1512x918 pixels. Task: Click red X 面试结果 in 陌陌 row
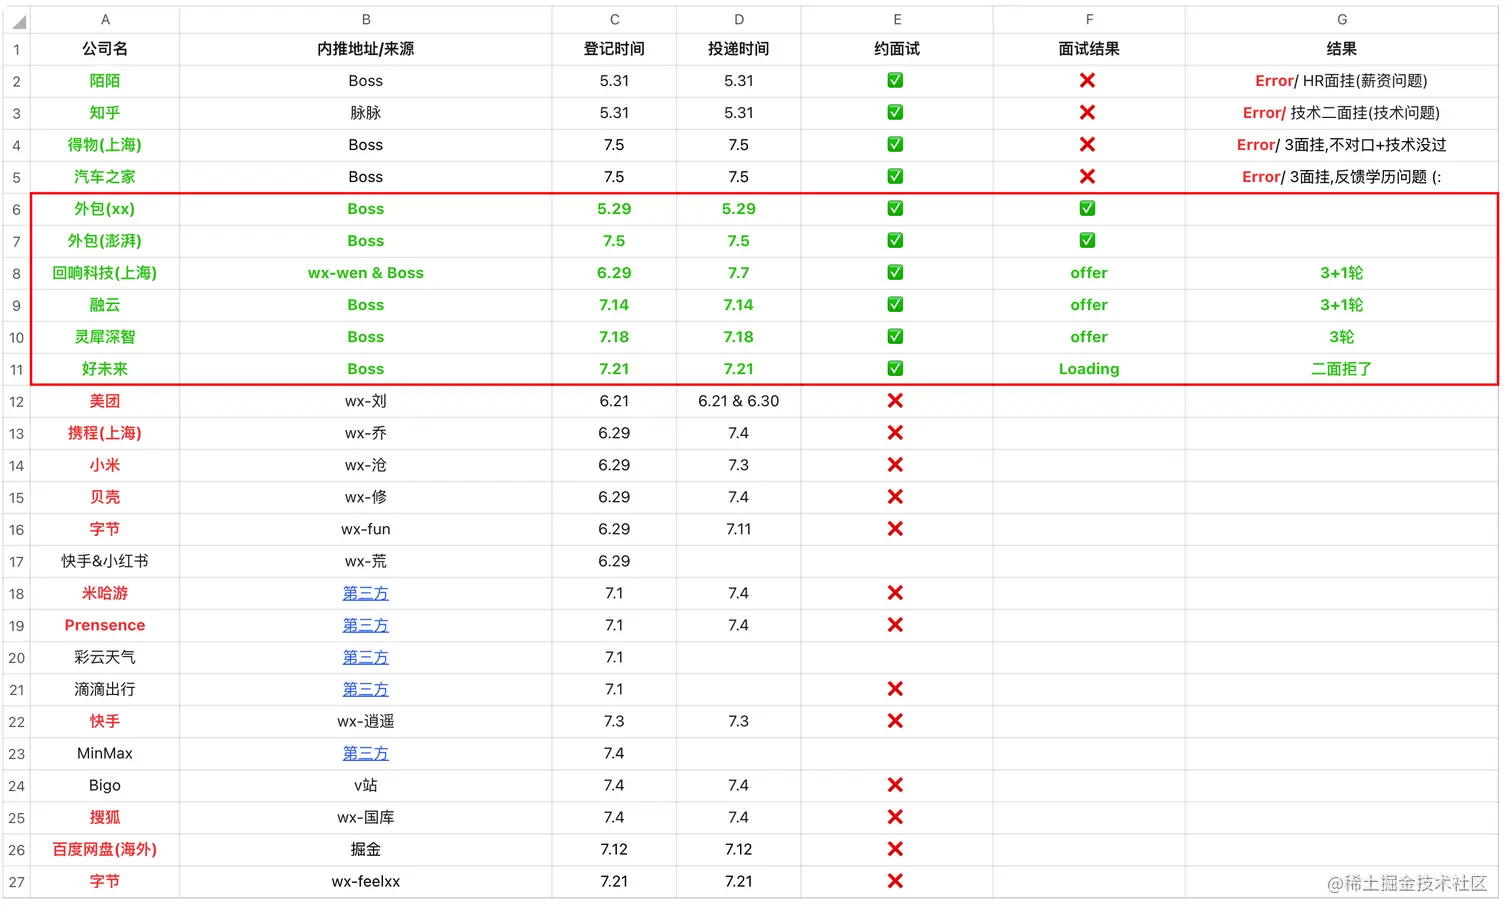click(x=1088, y=81)
